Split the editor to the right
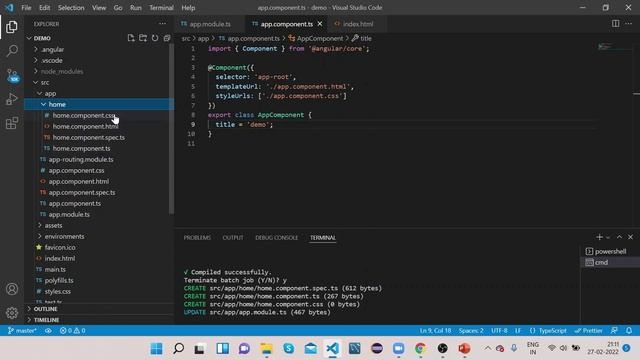The width and height of the screenshot is (640, 360). (x=616, y=24)
